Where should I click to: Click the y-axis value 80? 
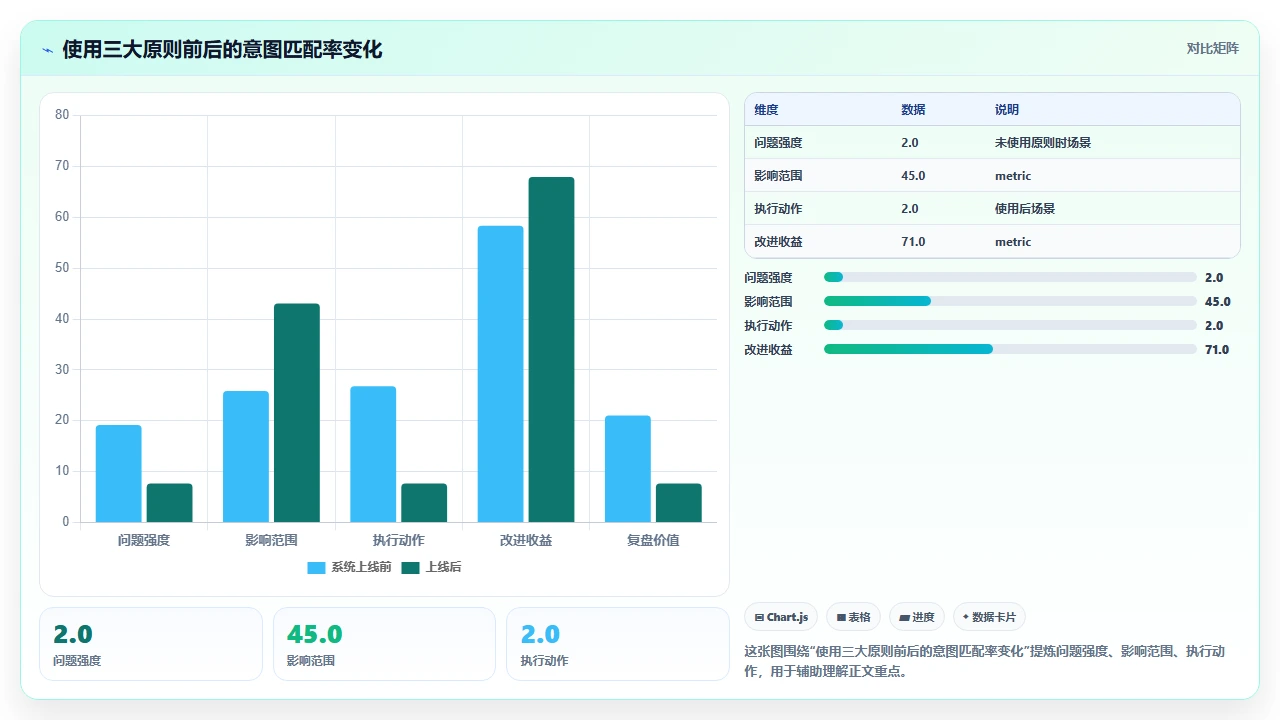coord(62,115)
